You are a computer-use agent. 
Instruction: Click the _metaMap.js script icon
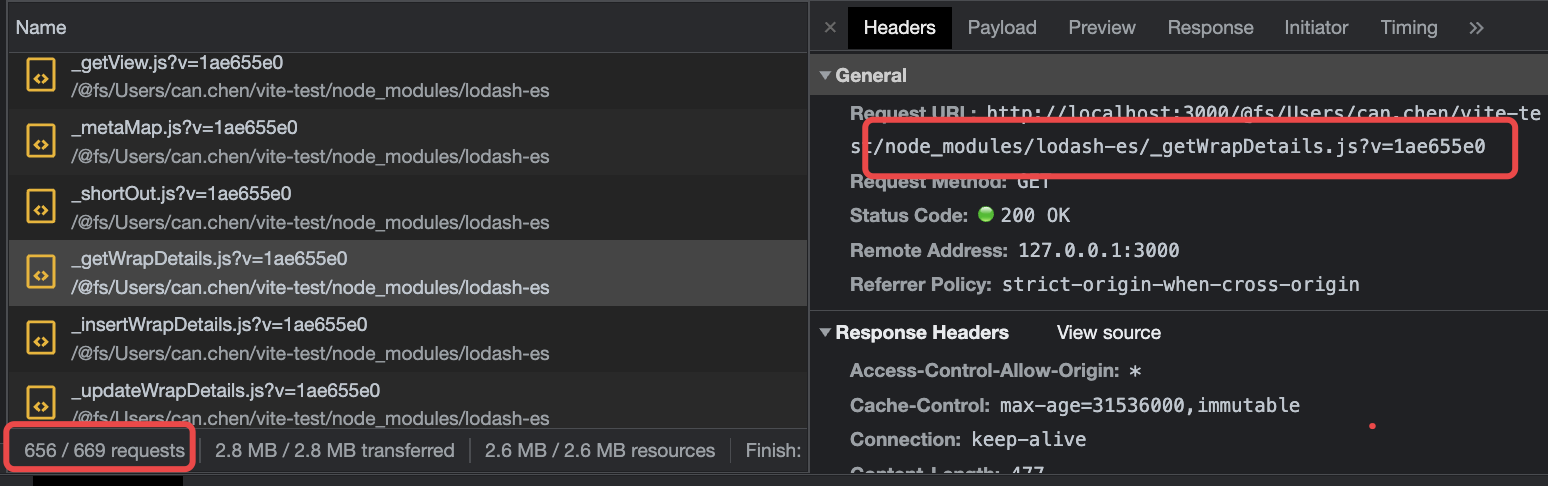tap(41, 141)
